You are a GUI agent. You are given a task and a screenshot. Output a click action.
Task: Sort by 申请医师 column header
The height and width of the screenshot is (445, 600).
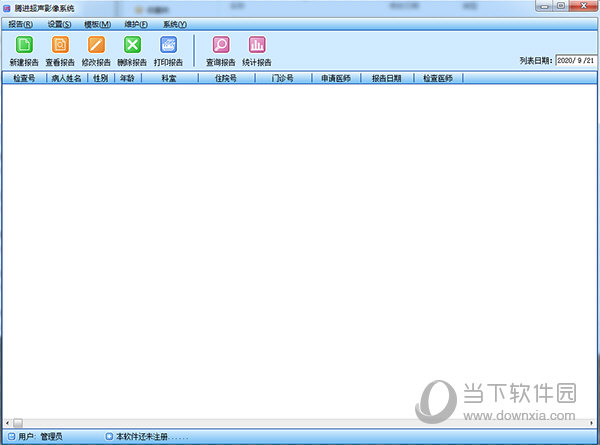(336, 78)
